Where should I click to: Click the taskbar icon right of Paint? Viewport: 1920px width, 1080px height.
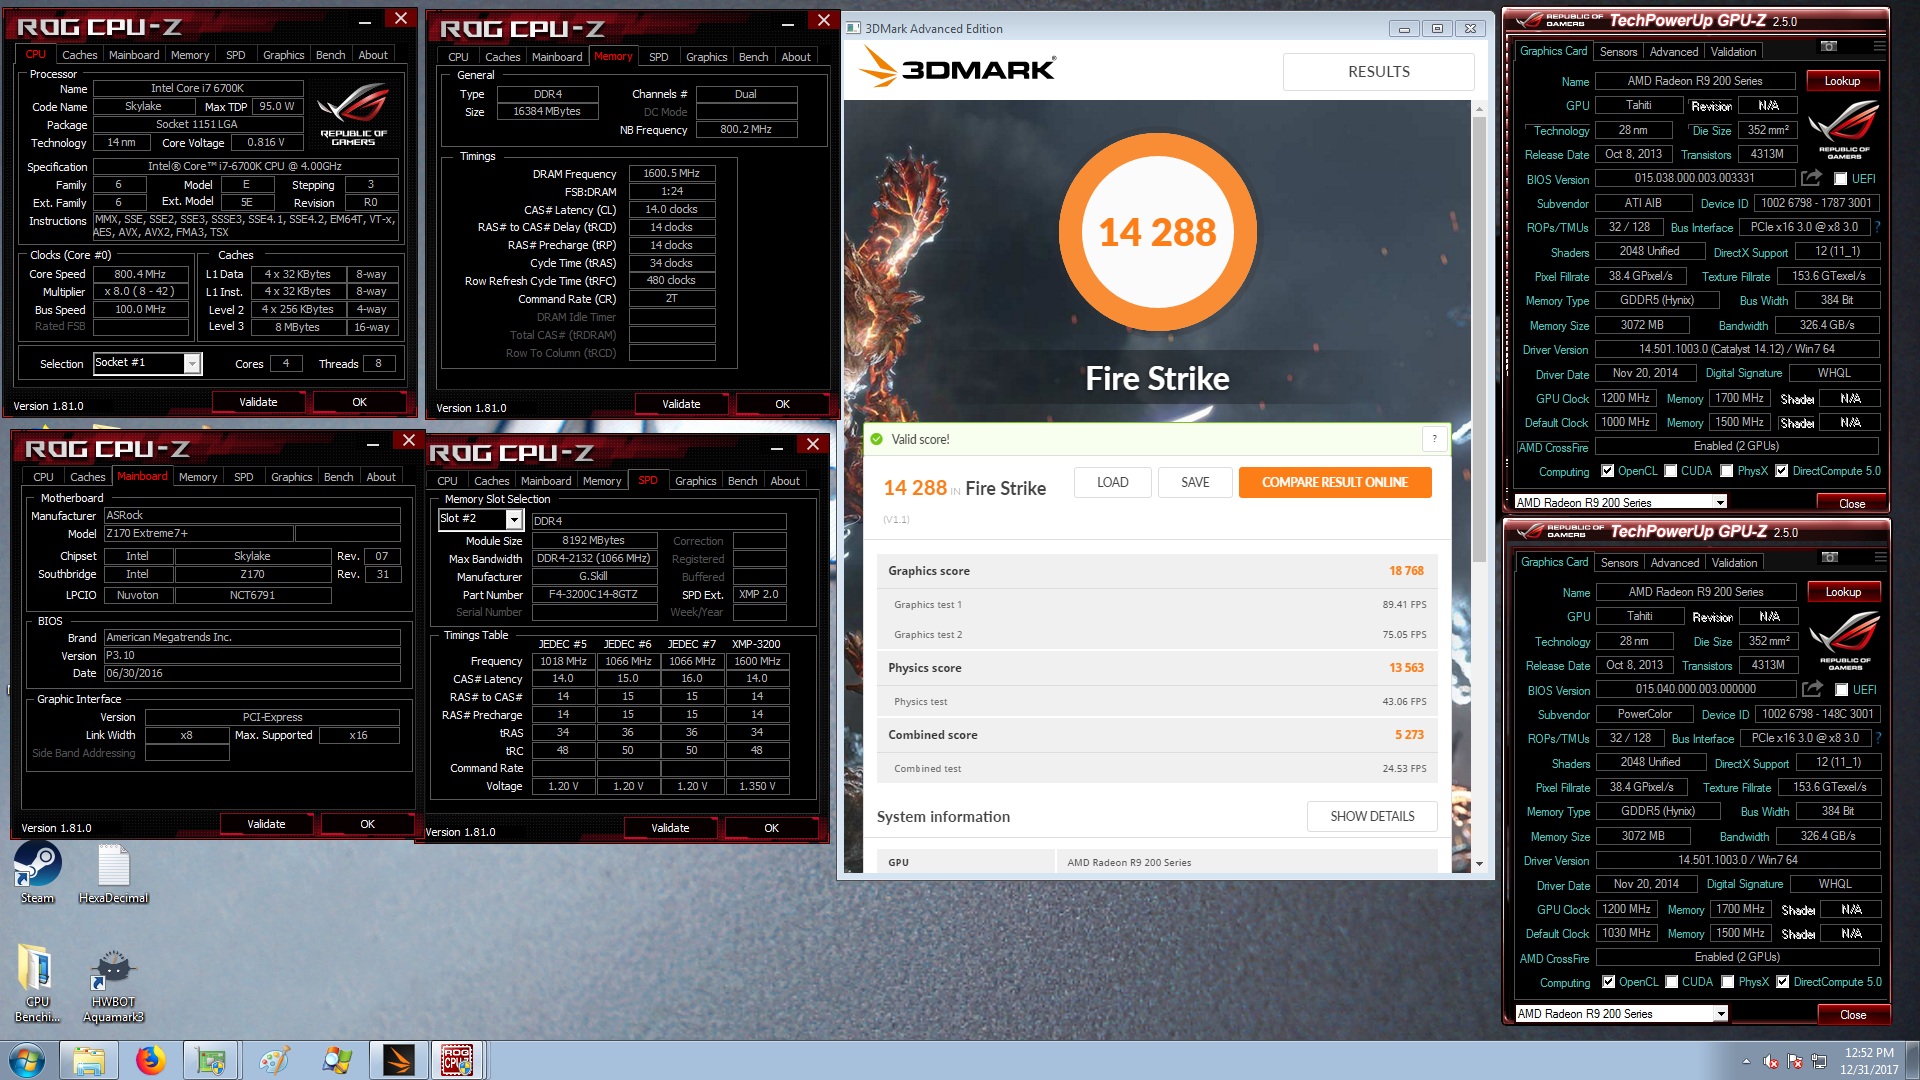[336, 1060]
